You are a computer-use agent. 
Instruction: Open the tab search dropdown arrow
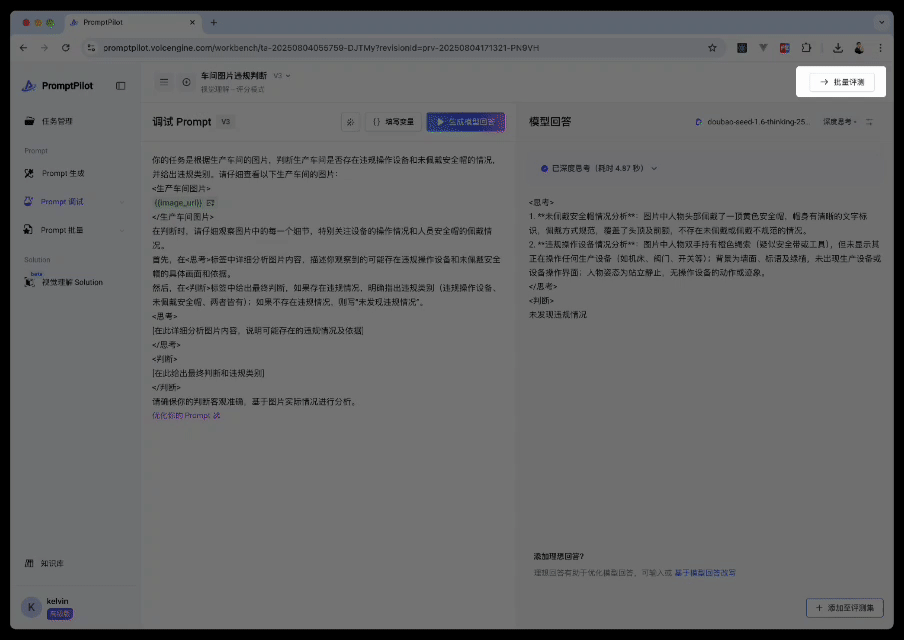tap(881, 22)
